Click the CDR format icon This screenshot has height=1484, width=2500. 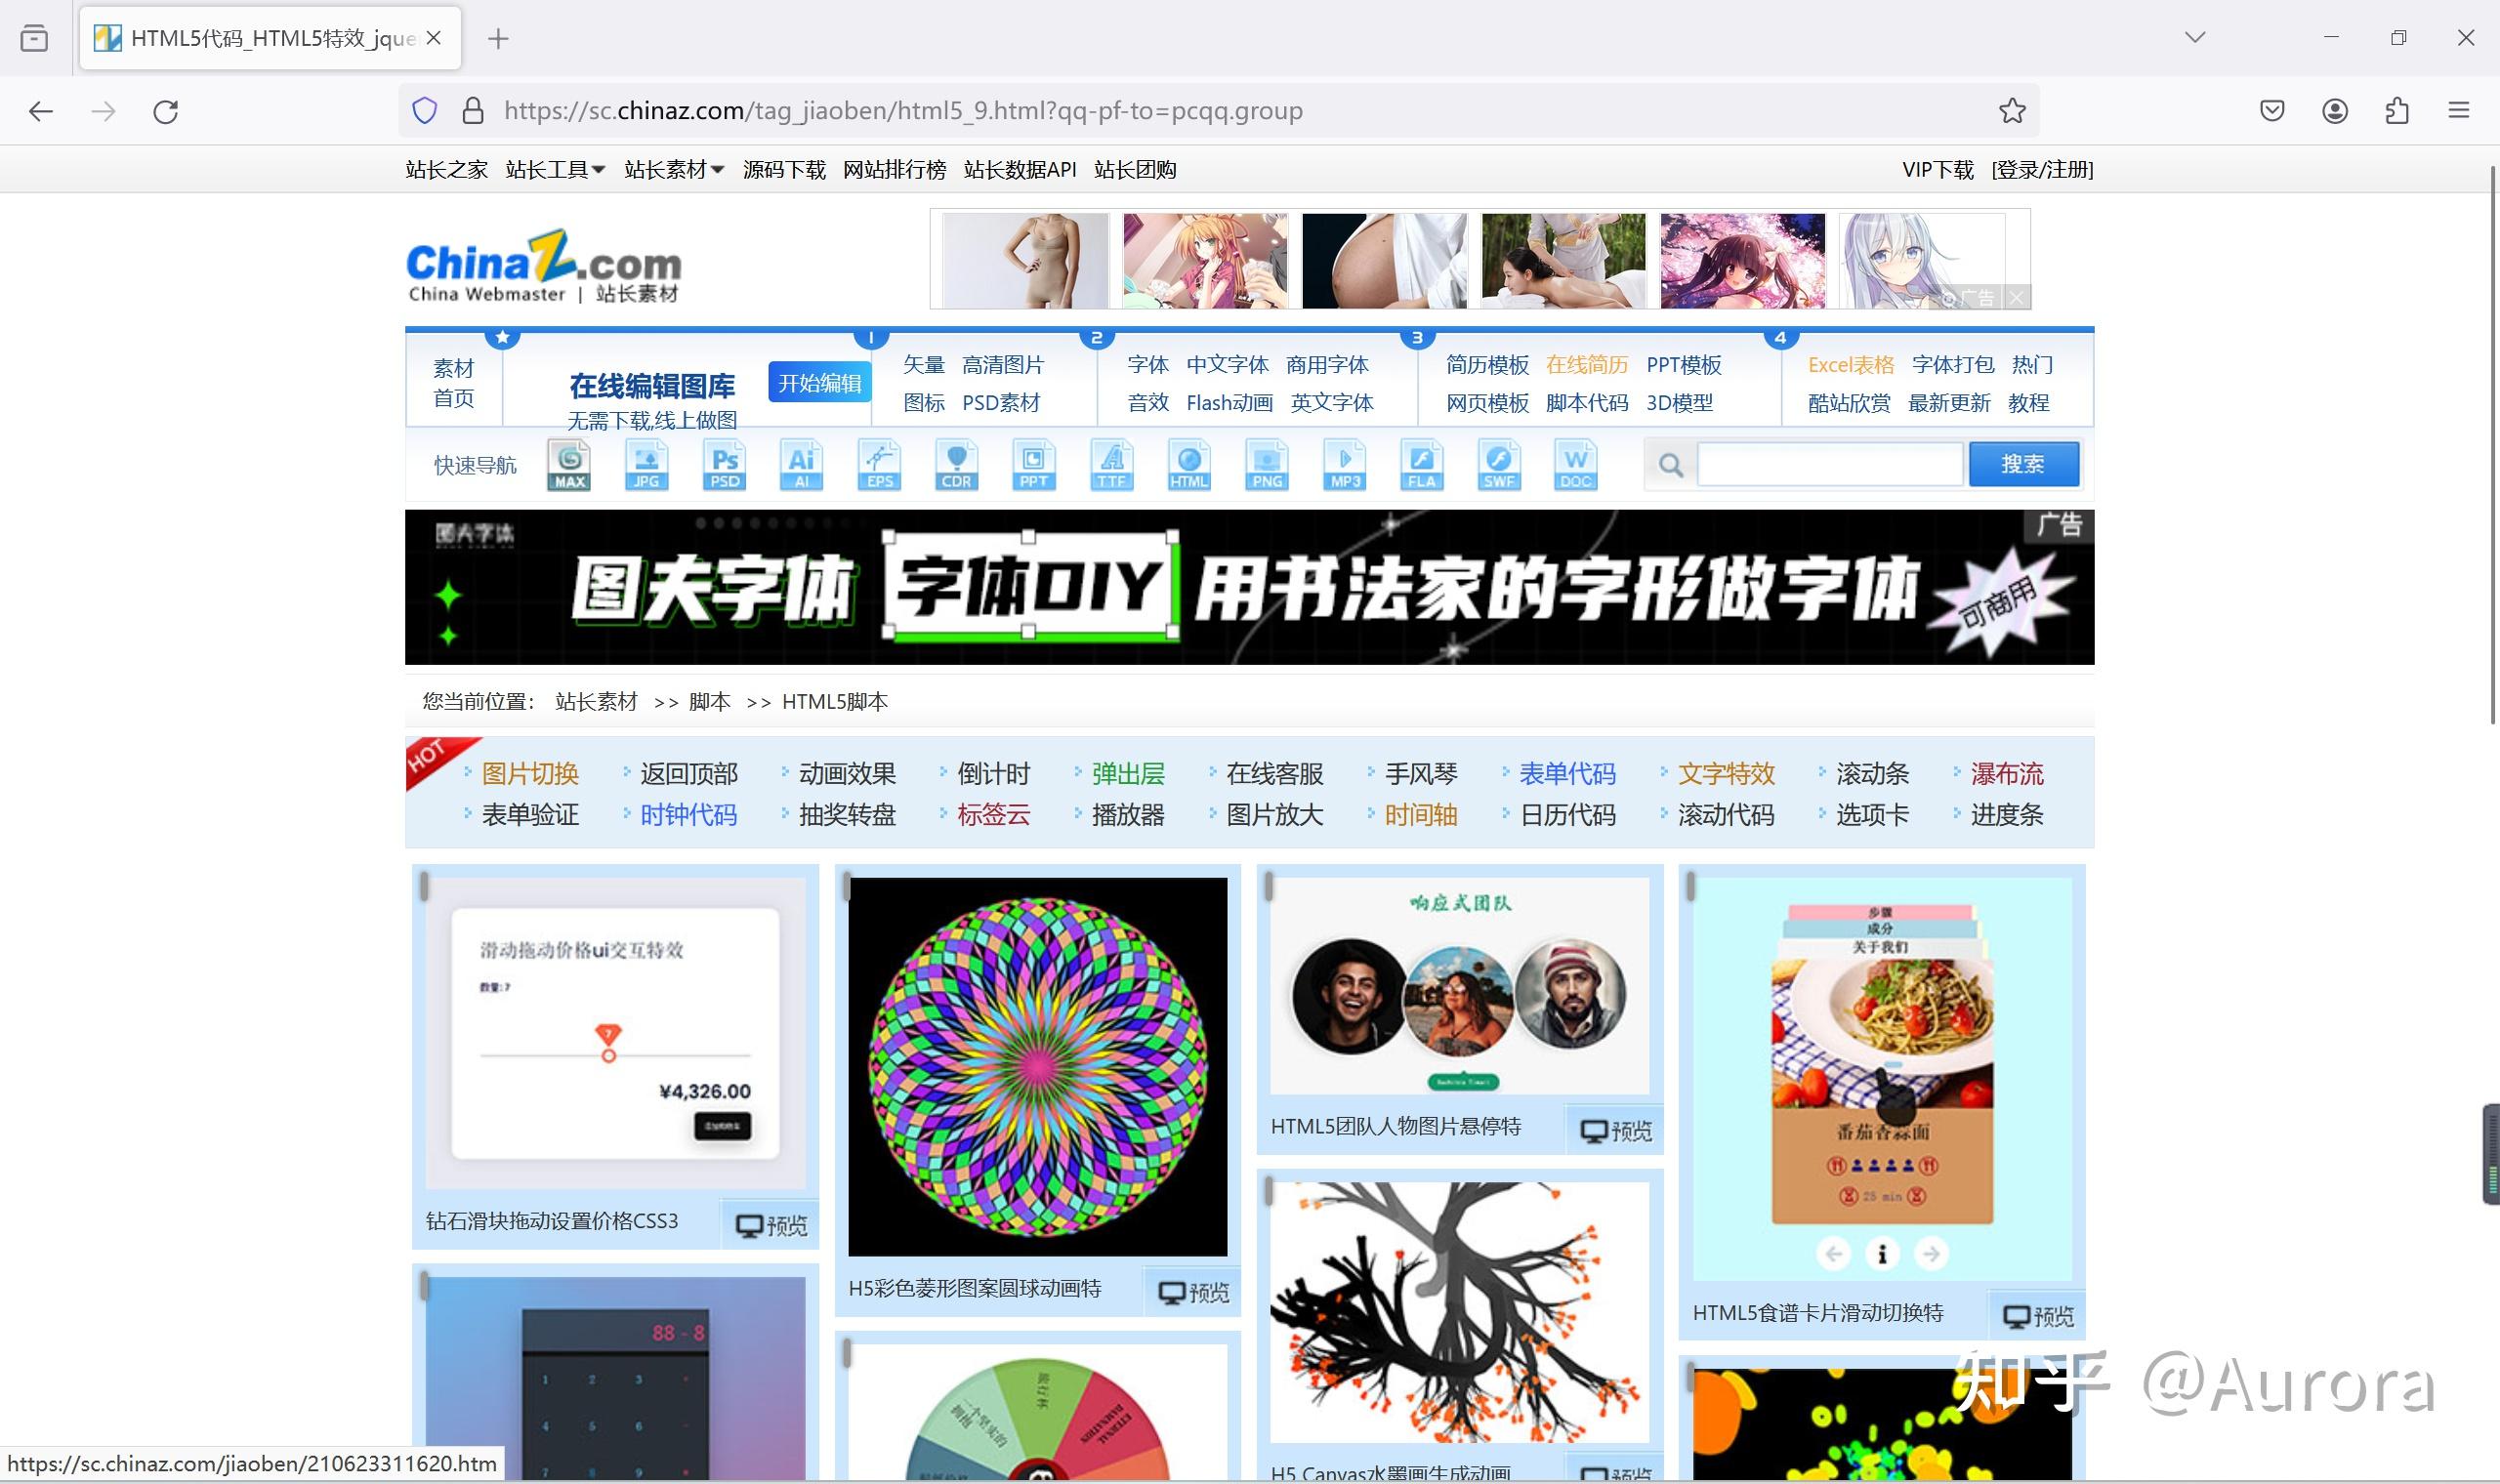coord(956,463)
